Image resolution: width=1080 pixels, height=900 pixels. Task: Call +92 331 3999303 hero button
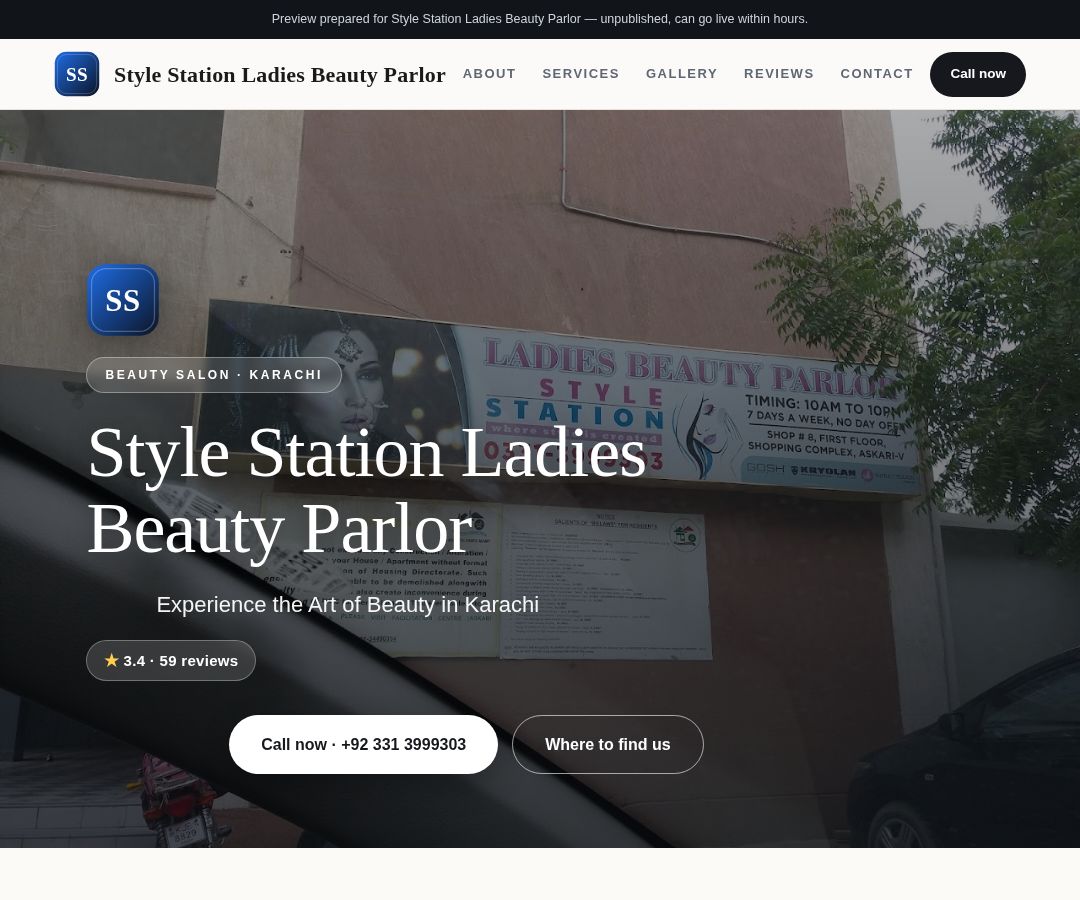pos(363,744)
